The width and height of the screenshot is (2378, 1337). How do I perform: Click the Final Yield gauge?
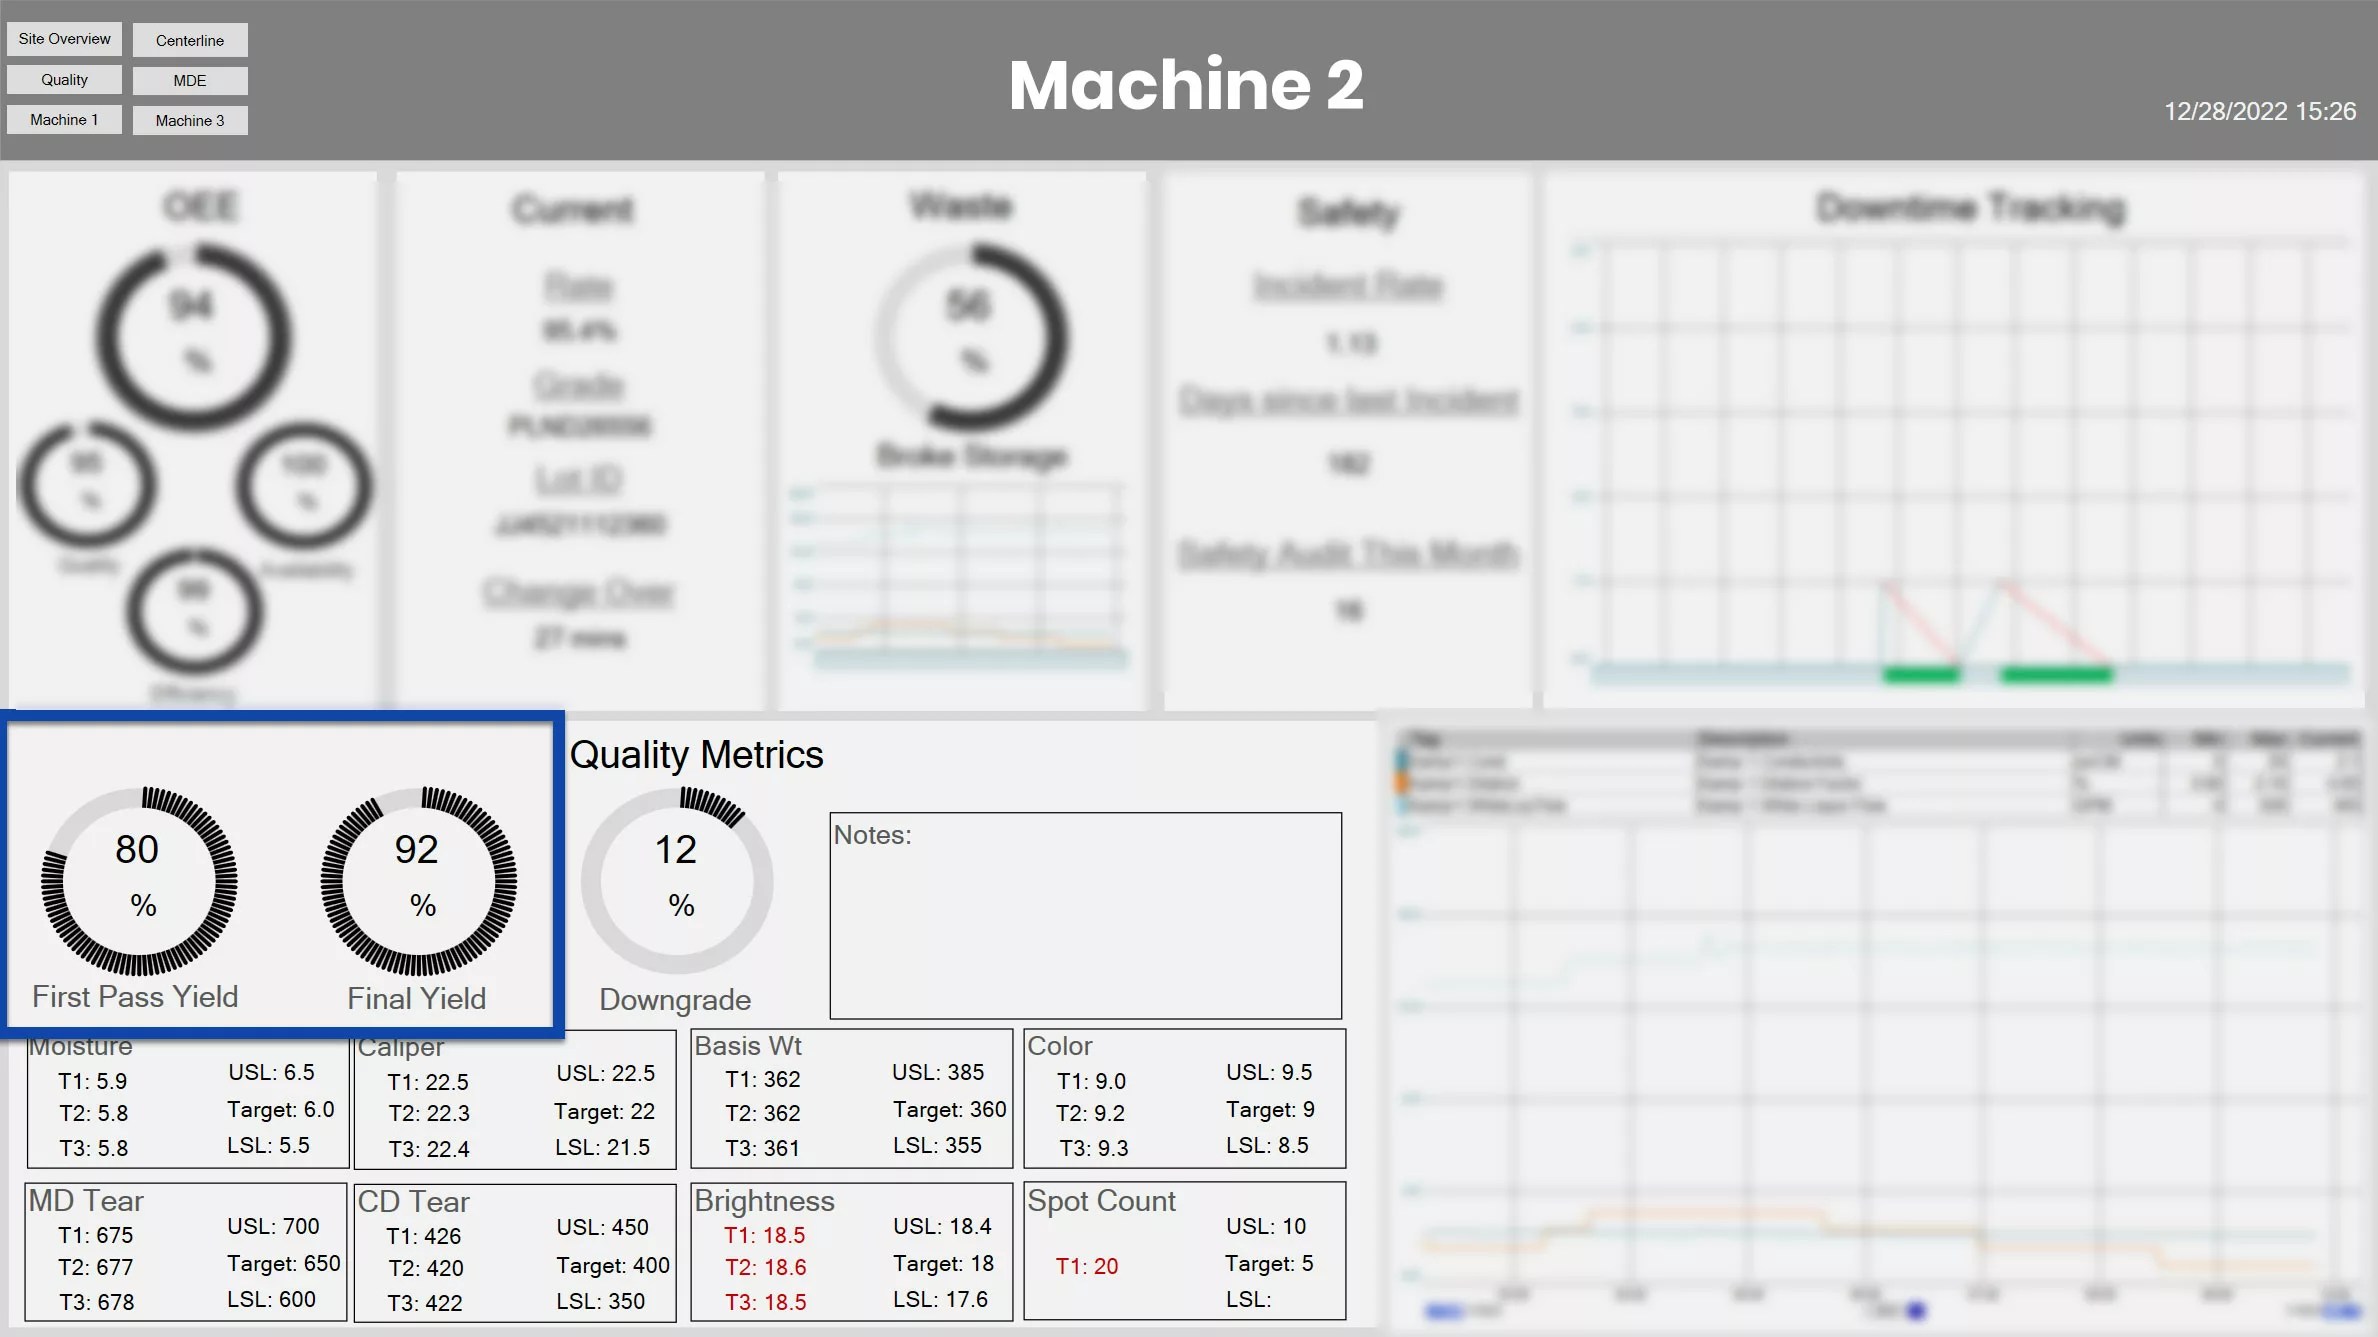[419, 880]
